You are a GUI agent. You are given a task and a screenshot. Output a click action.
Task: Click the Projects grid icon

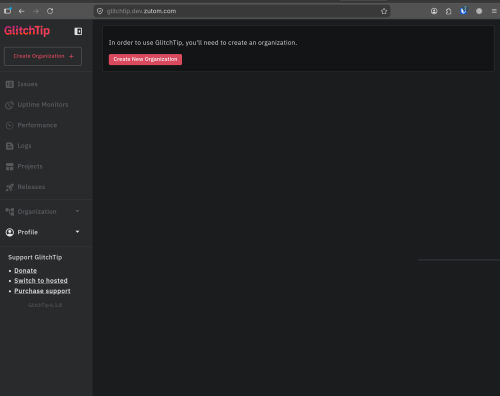(x=10, y=167)
